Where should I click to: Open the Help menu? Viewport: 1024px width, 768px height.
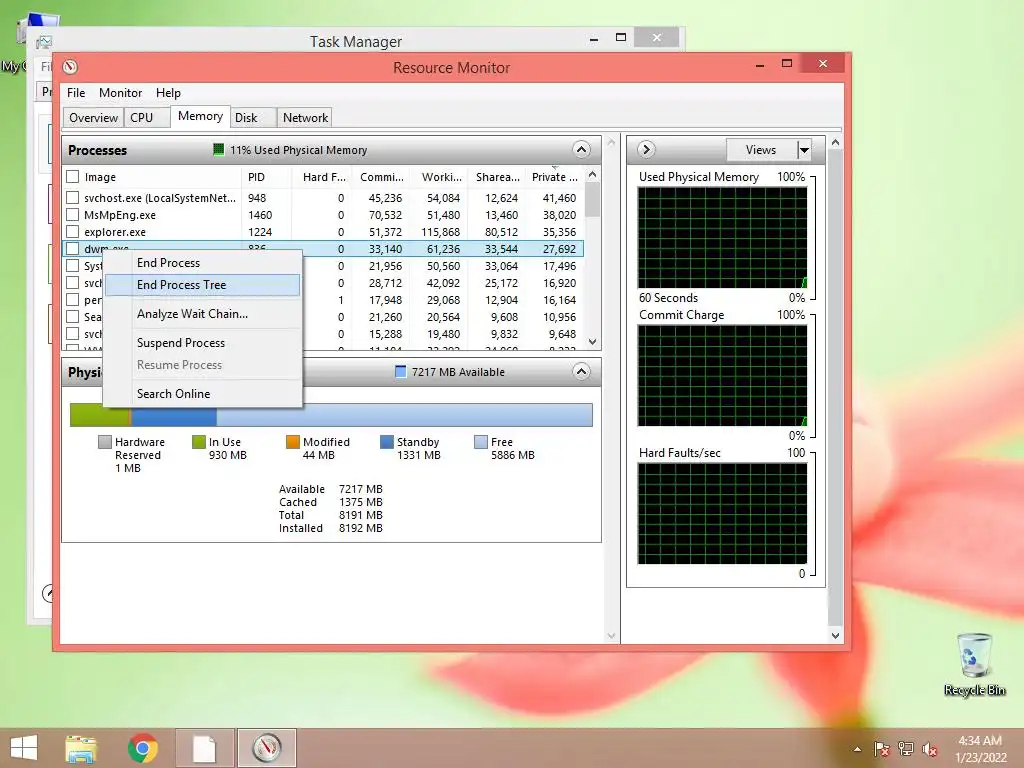coord(168,93)
